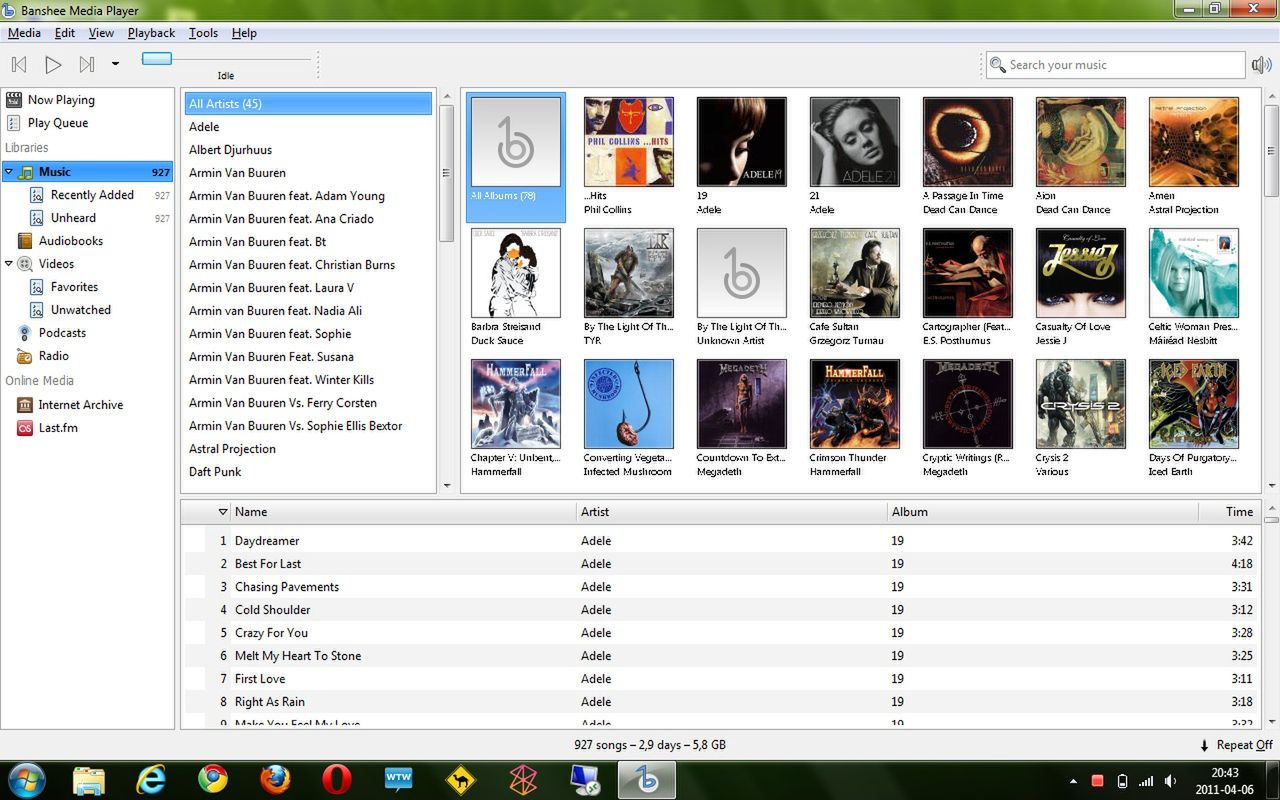Viewport: 1280px width, 800px height.
Task: Select the Play Queue source
Action: tap(88, 123)
